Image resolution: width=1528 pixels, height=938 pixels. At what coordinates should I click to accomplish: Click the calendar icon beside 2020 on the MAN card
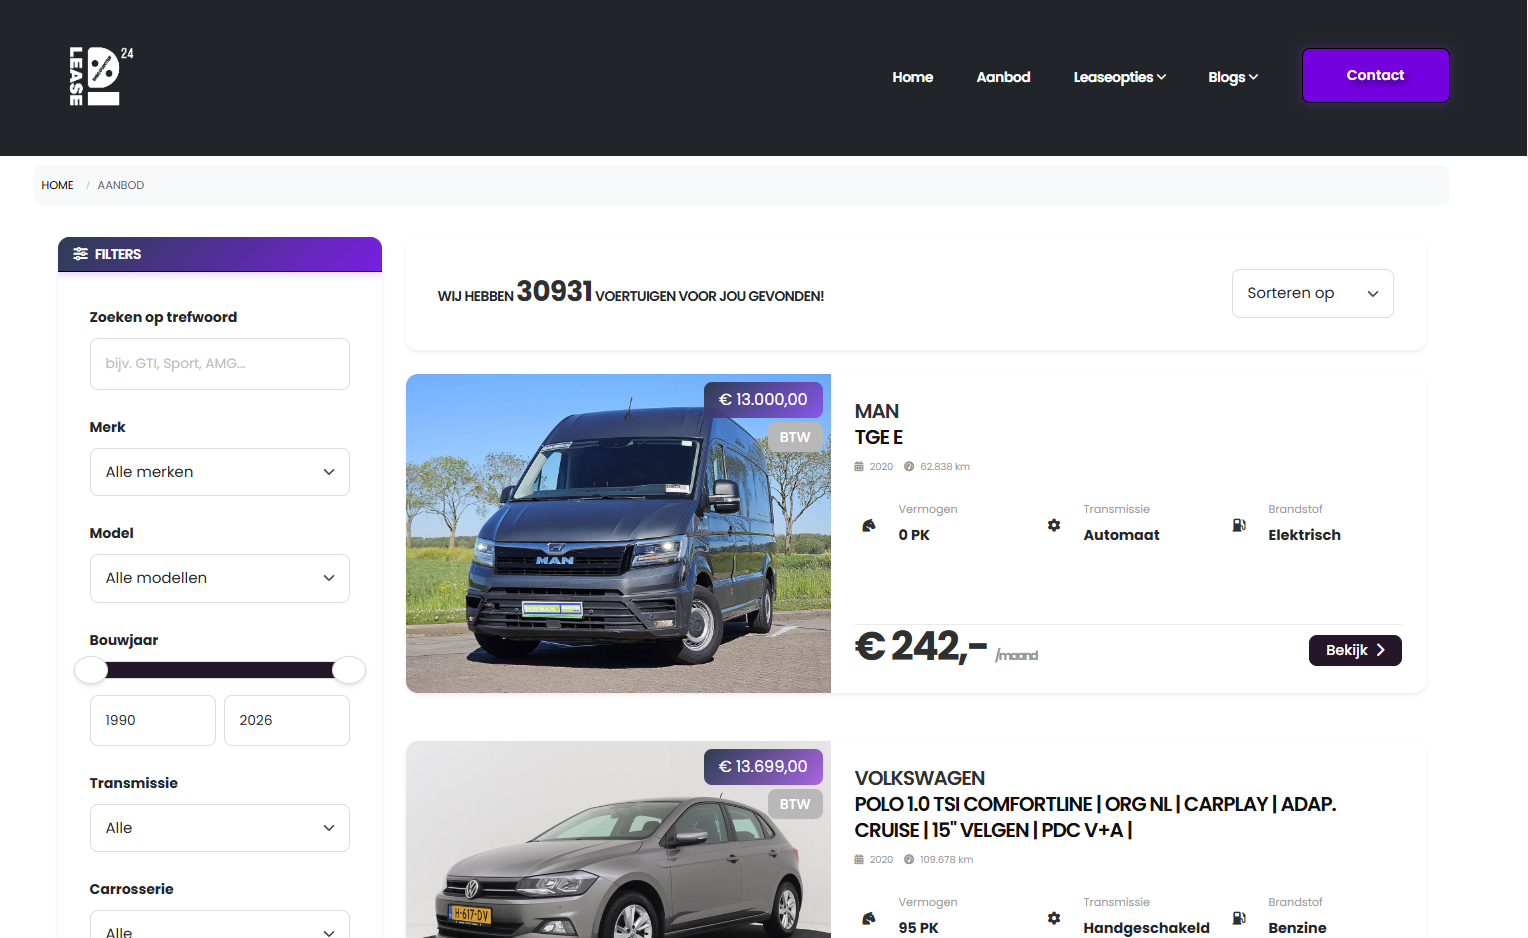pos(859,466)
